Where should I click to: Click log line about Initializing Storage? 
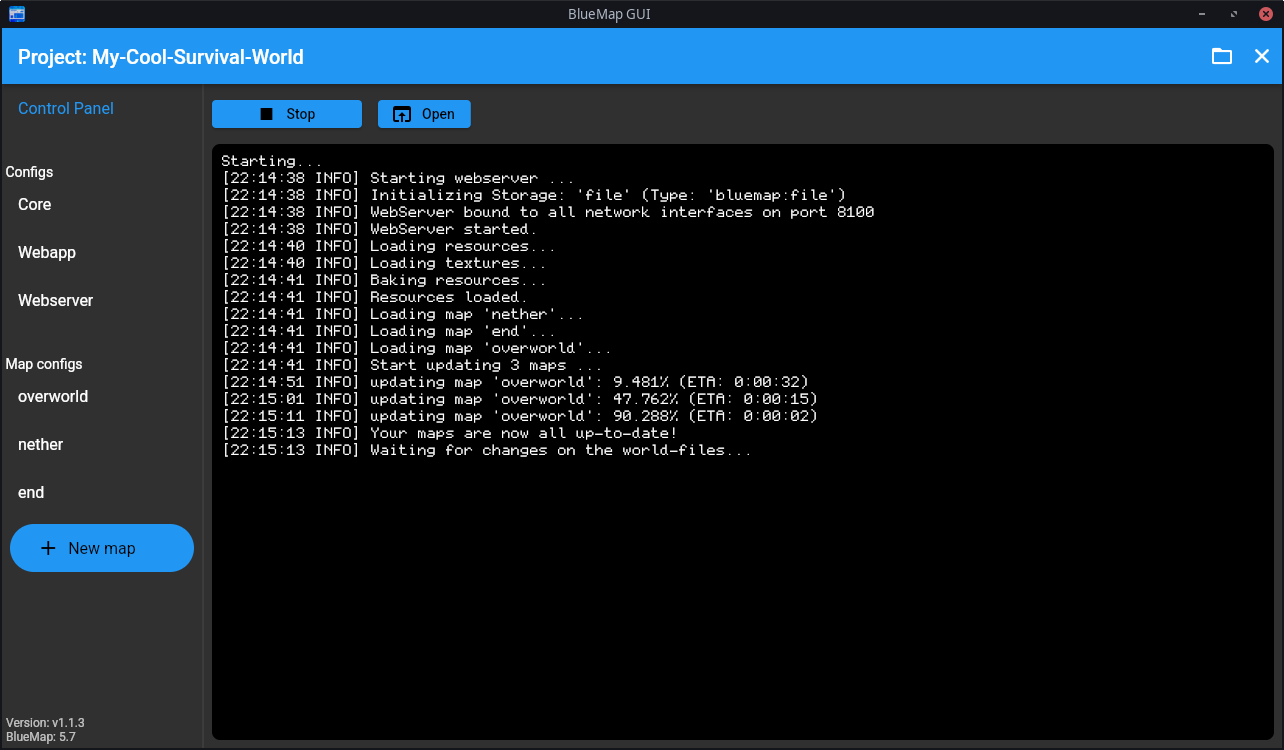coord(534,195)
